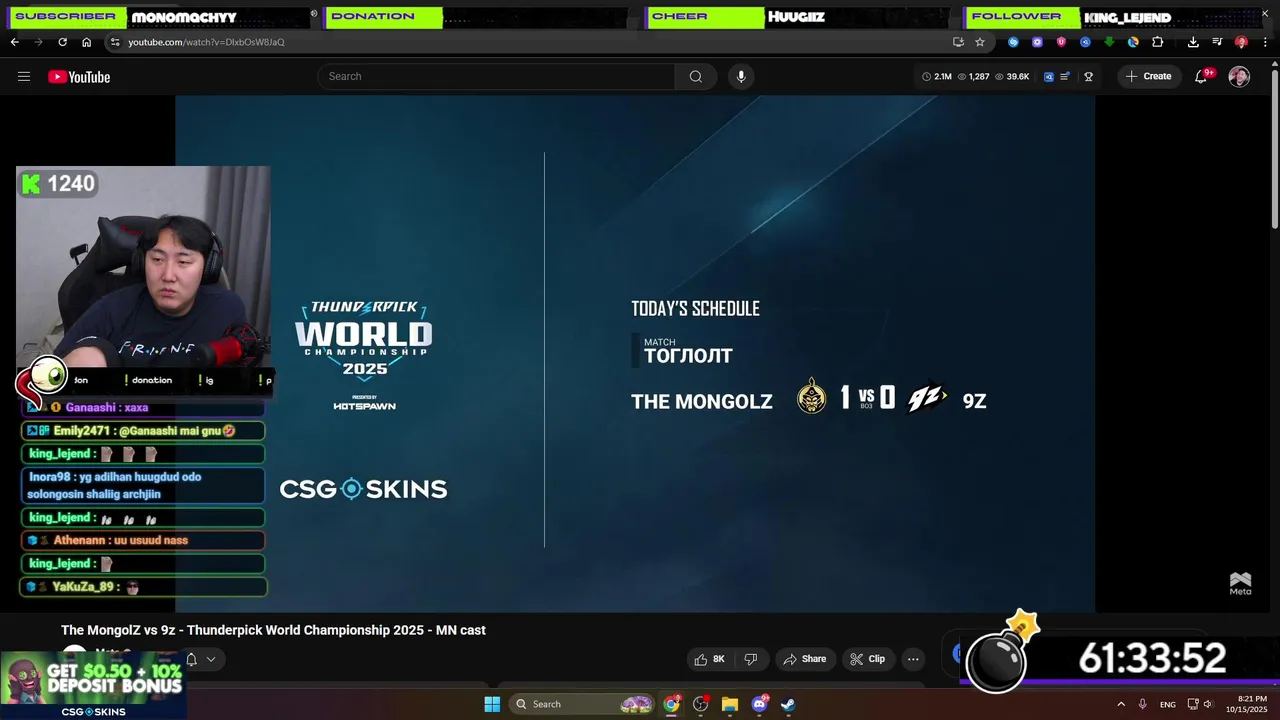The image size is (1280, 720).
Task: Click the video player area
Action: pyautogui.click(x=635, y=353)
